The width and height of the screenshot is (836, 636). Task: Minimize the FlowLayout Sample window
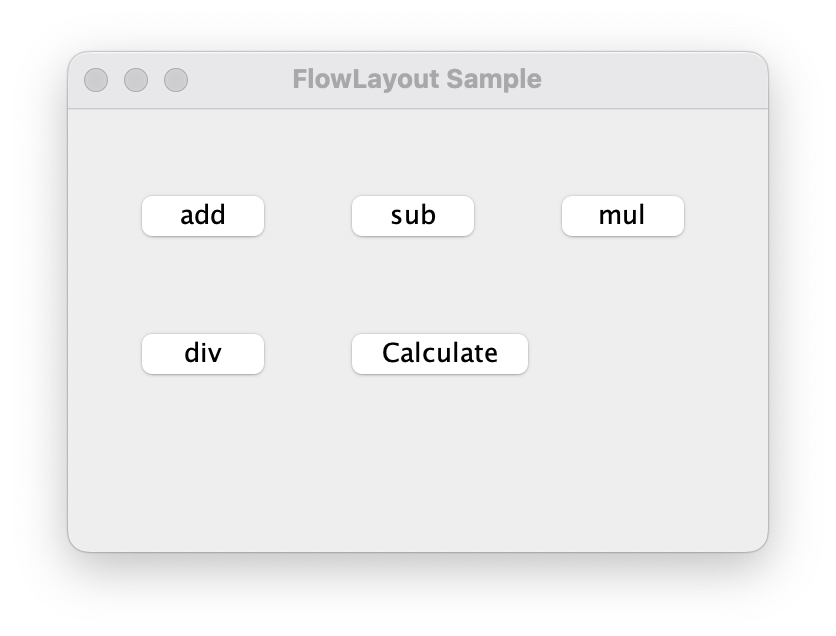pos(136,80)
